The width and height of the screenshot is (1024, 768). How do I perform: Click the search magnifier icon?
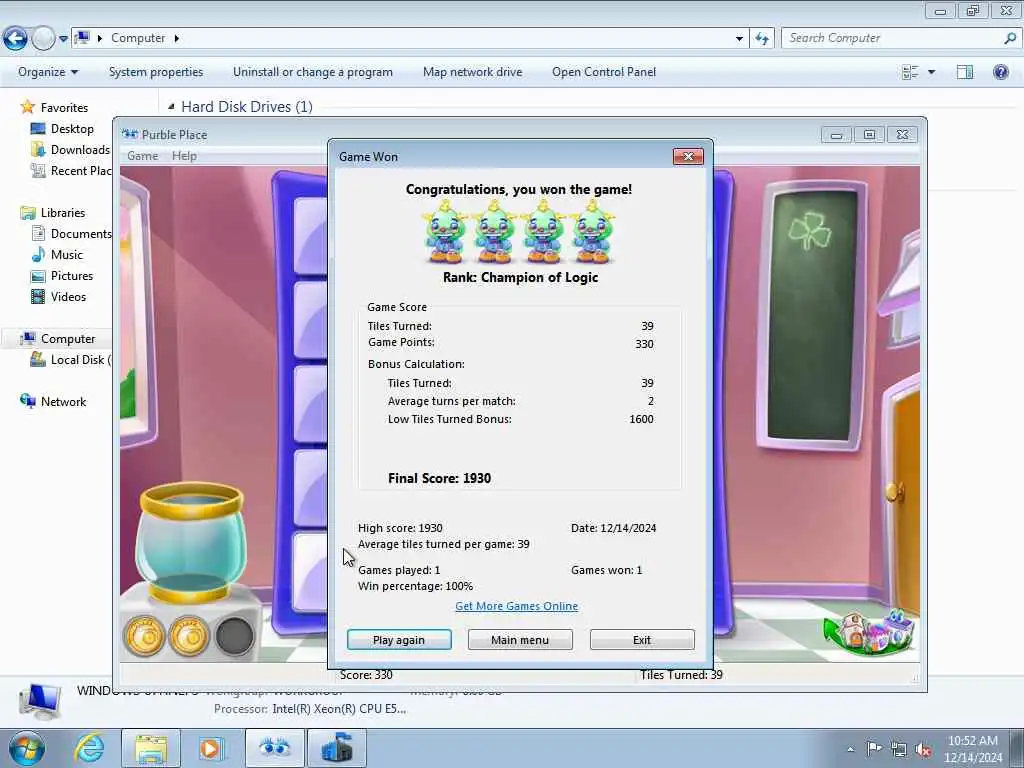pos(1010,38)
